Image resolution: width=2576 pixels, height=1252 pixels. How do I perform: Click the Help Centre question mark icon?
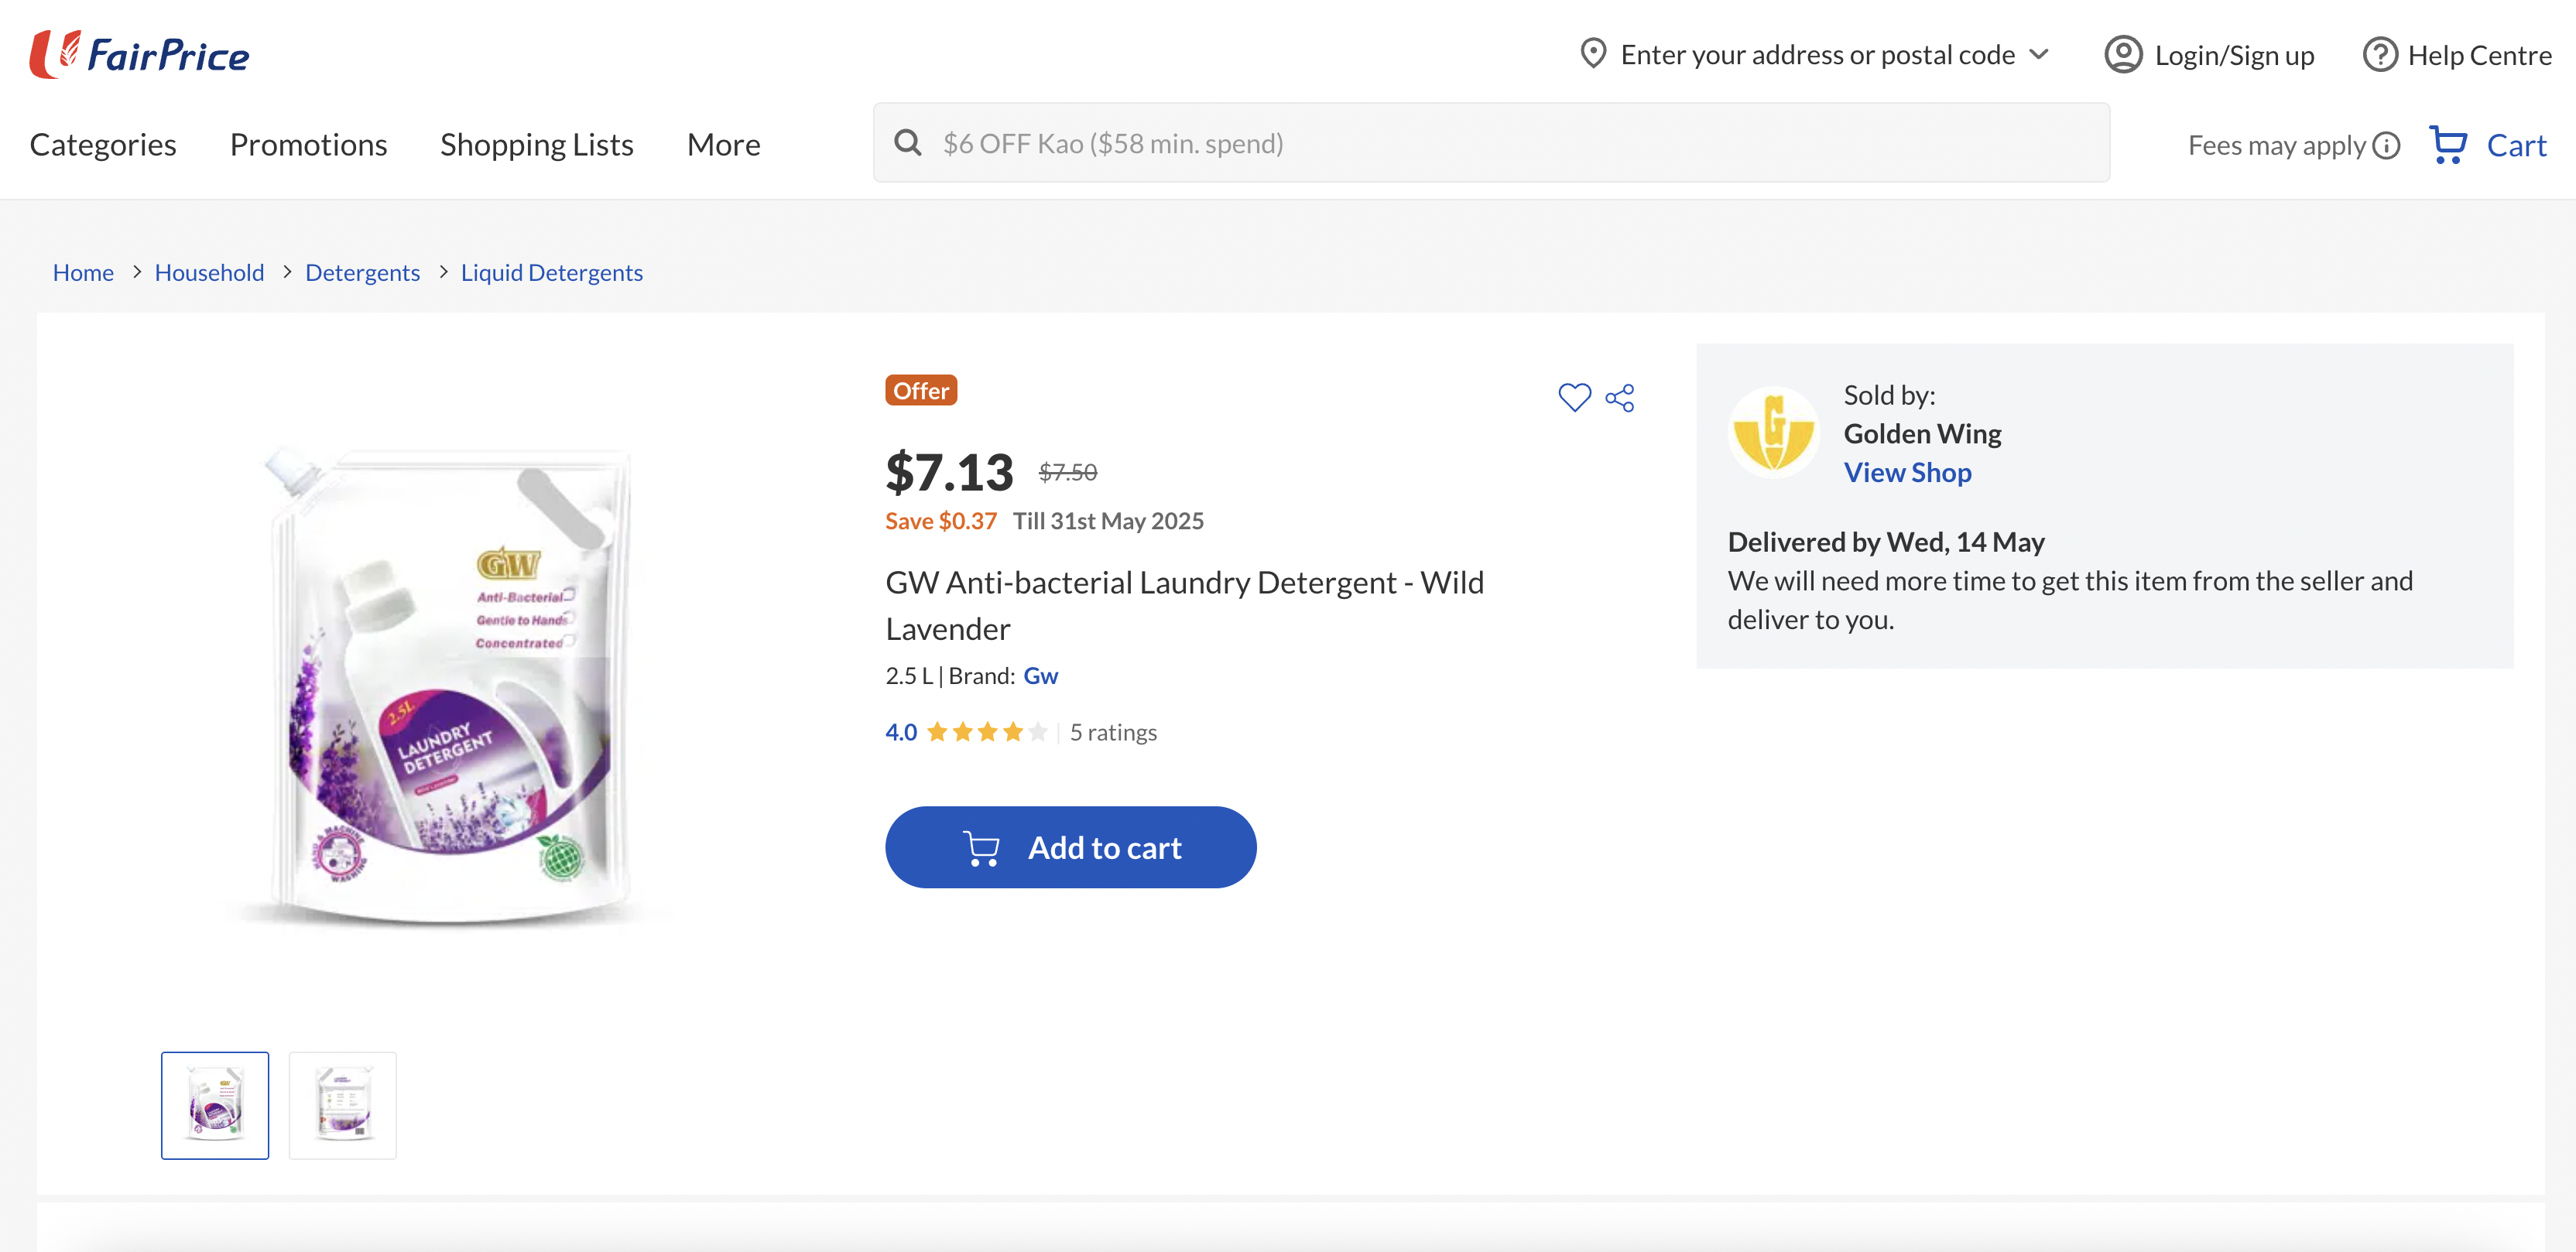tap(2380, 54)
